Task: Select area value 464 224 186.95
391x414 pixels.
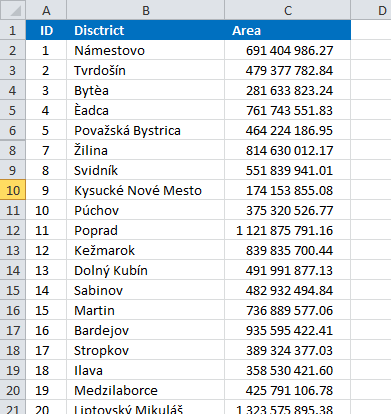Action: click(x=288, y=130)
